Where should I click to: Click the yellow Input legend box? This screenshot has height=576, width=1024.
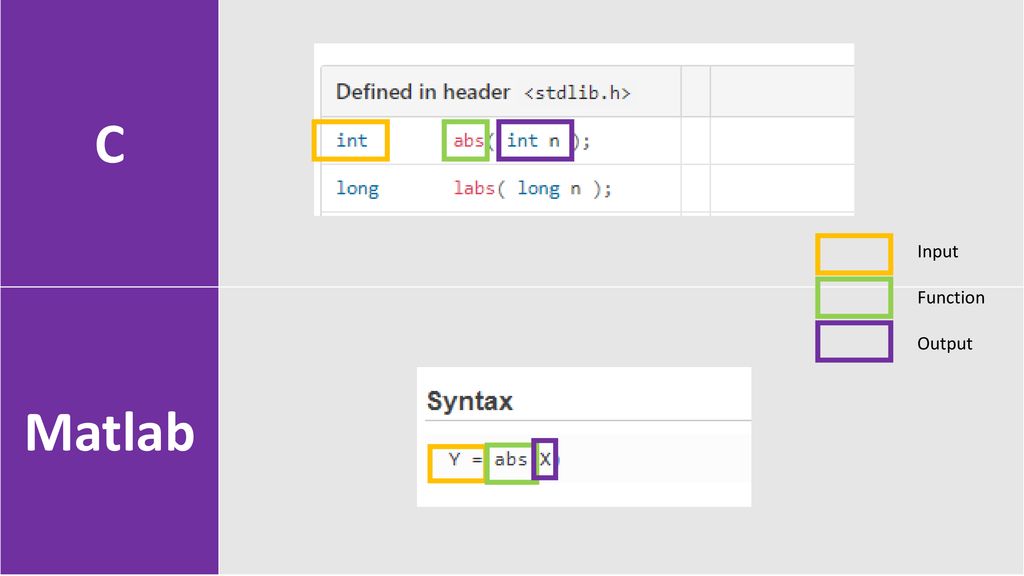853,253
